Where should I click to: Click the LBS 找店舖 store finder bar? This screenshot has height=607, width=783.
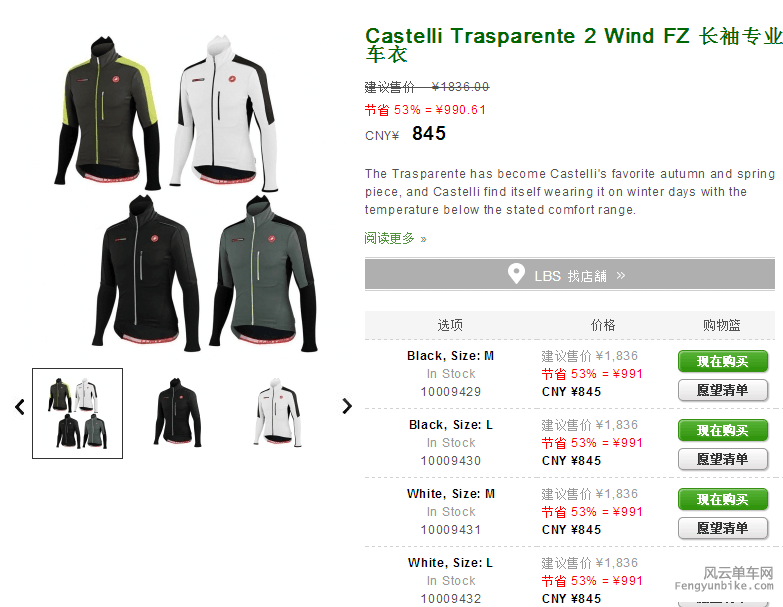click(x=570, y=274)
